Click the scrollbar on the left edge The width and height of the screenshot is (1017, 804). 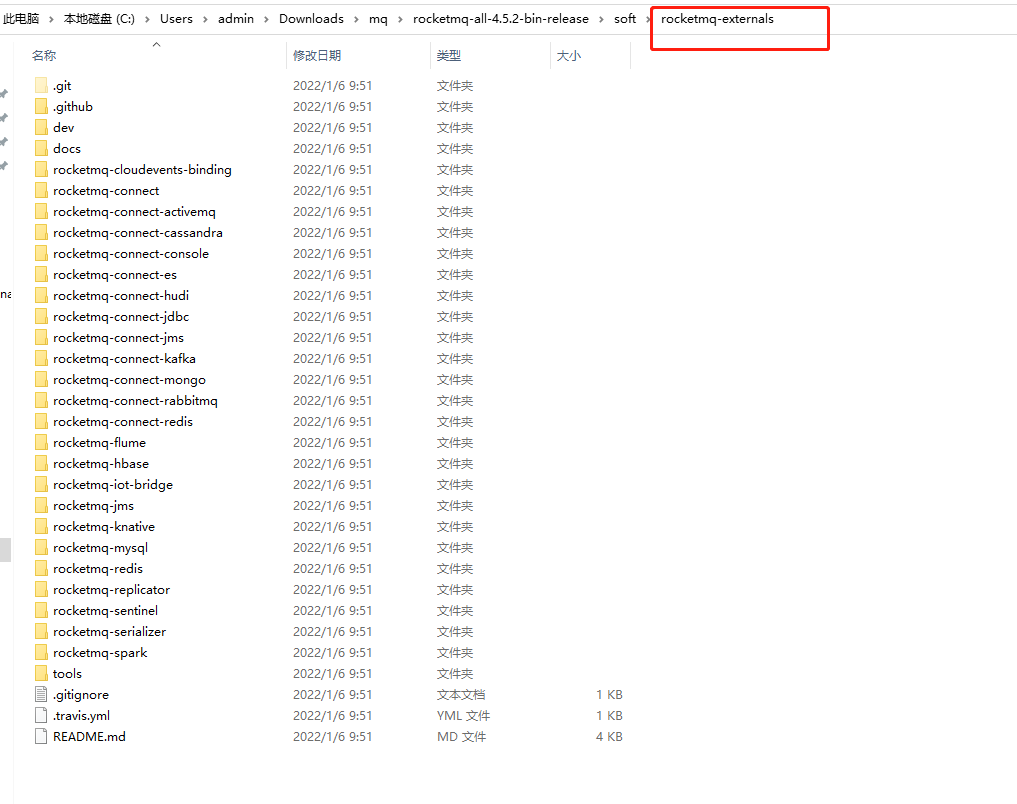click(4, 549)
